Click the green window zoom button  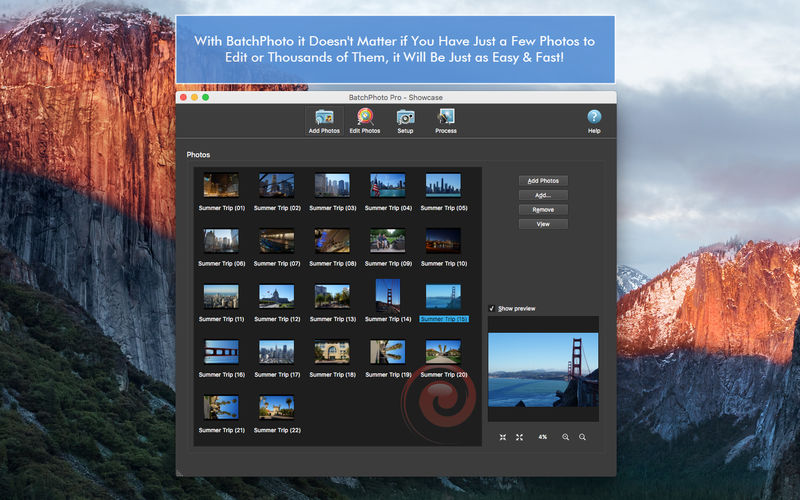(206, 97)
